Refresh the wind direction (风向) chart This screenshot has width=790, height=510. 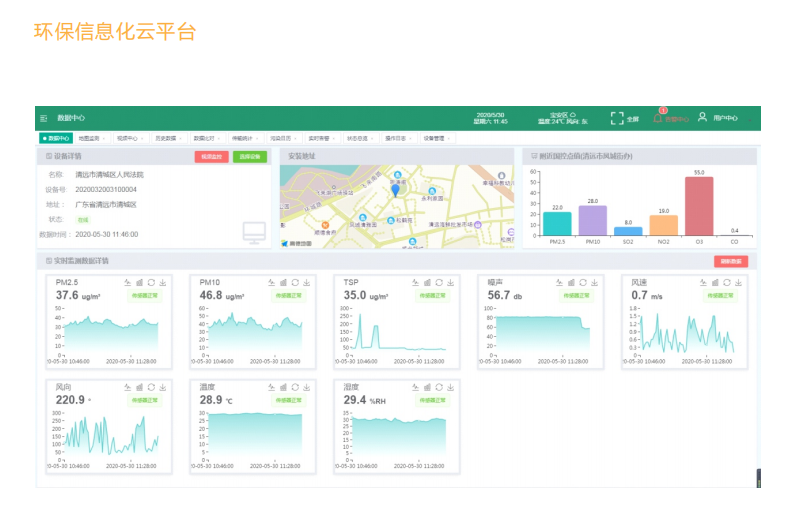[x=151, y=387]
